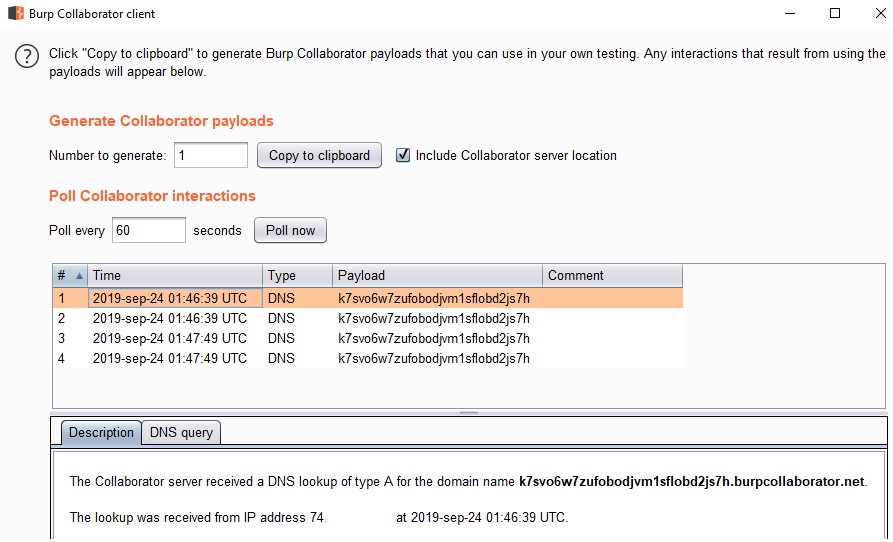This screenshot has height=542, width=893.
Task: Click the Copy to clipboard button
Action: [319, 155]
